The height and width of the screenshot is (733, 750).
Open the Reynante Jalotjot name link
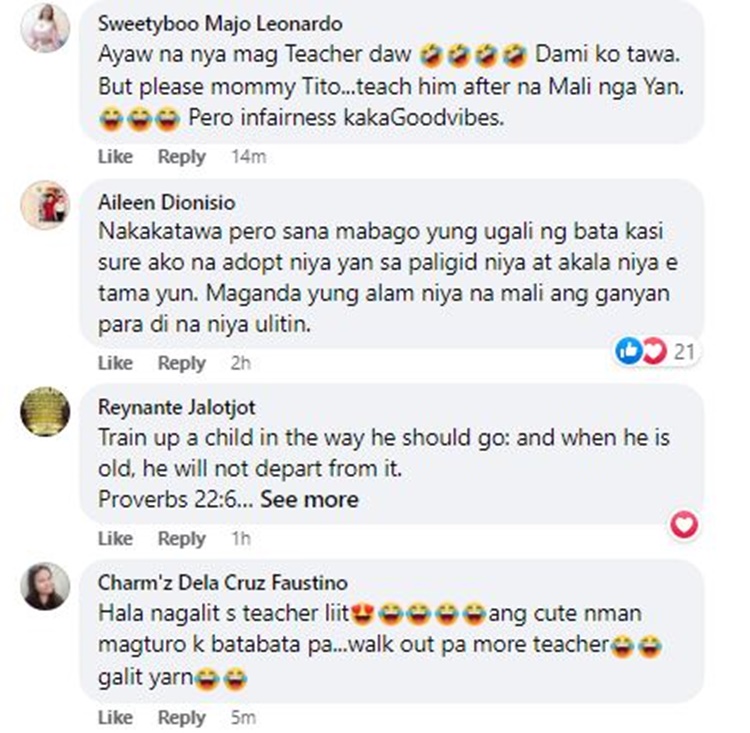click(176, 407)
